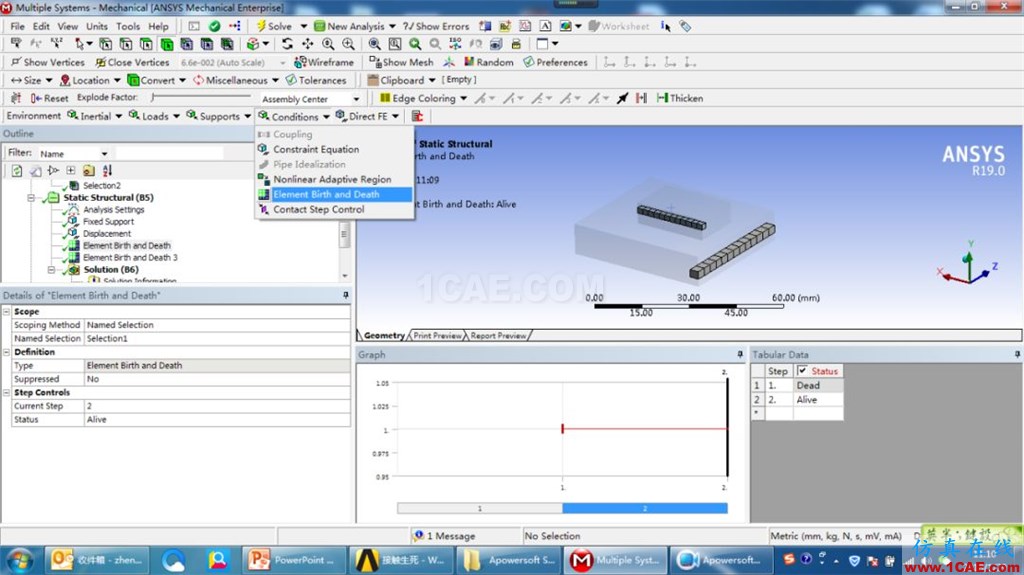This screenshot has height=575, width=1024.
Task: Select the Body selection filter (green cube)
Action: pos(167,44)
